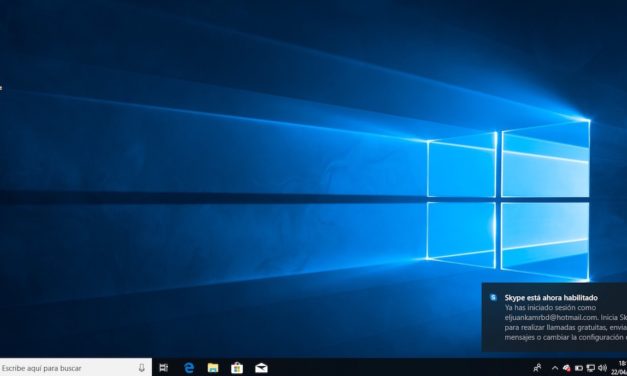Open the 'Skype está ahora habilitado' notification
This screenshot has width=627, height=376.
554,318
